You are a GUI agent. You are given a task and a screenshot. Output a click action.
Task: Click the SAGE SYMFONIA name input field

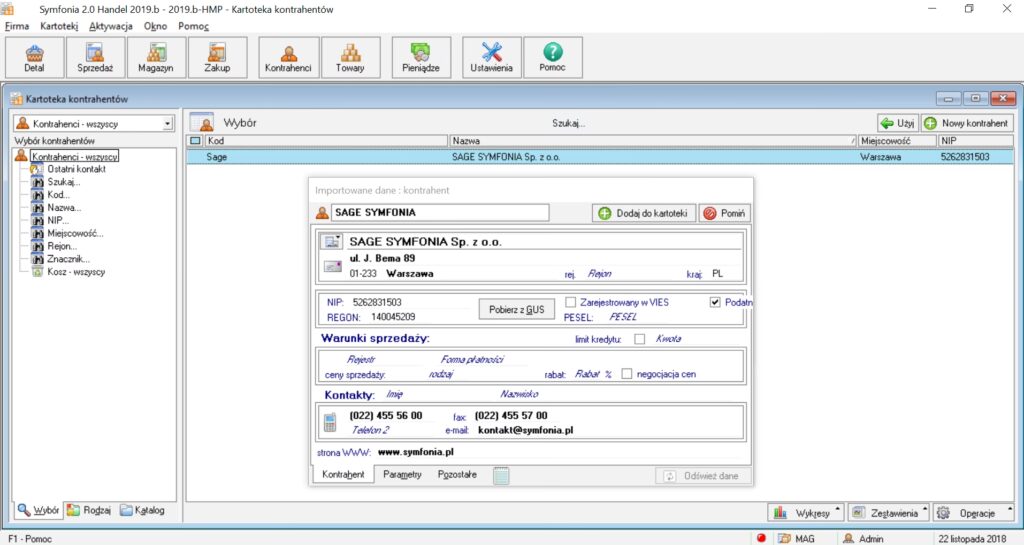pos(439,213)
